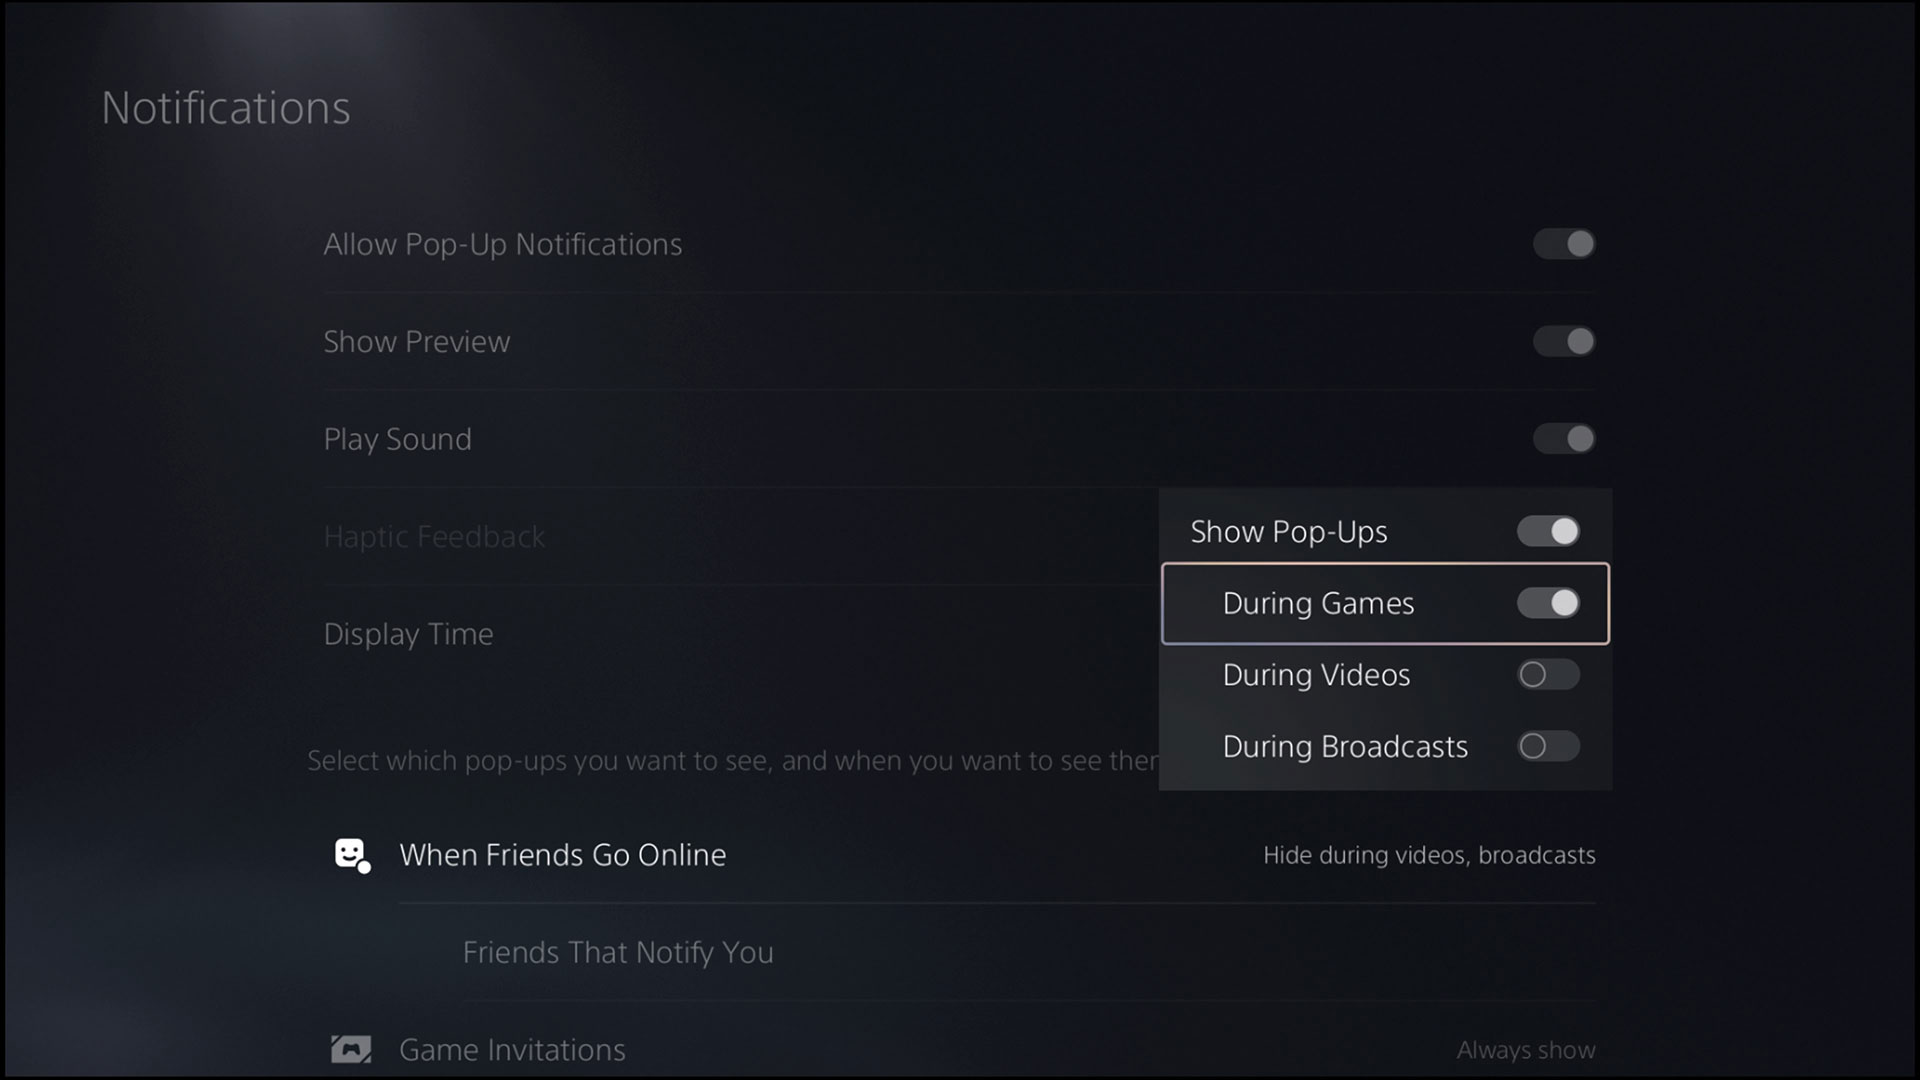This screenshot has width=1920, height=1080.
Task: Click Game Invitations setting
Action: 513,1048
